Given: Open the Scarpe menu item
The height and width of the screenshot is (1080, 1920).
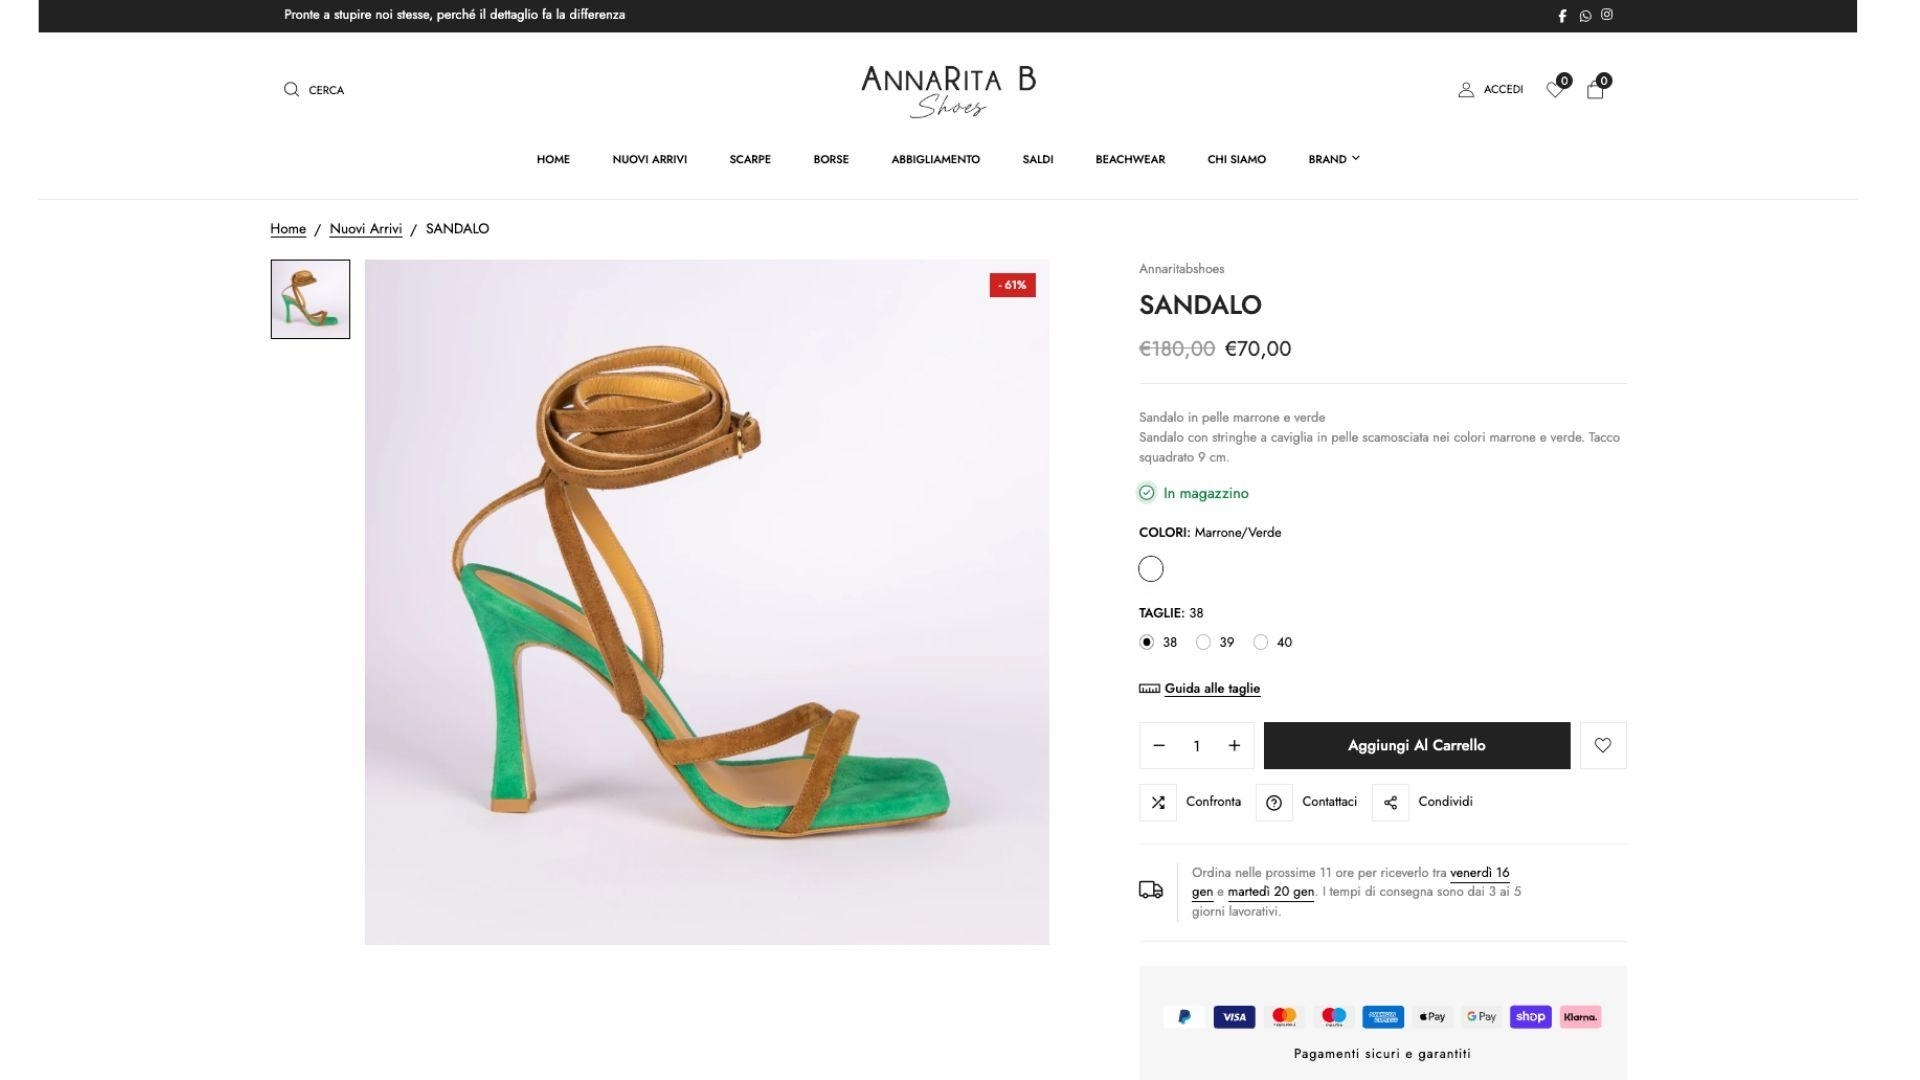Looking at the screenshot, I should click(750, 160).
